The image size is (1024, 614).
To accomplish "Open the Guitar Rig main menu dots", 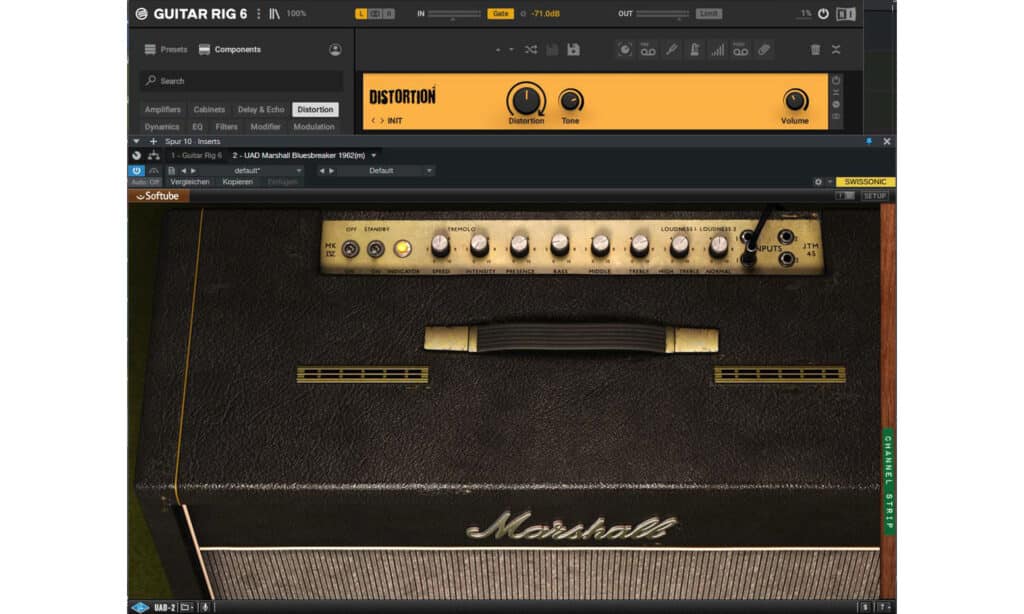I will 259,14.
